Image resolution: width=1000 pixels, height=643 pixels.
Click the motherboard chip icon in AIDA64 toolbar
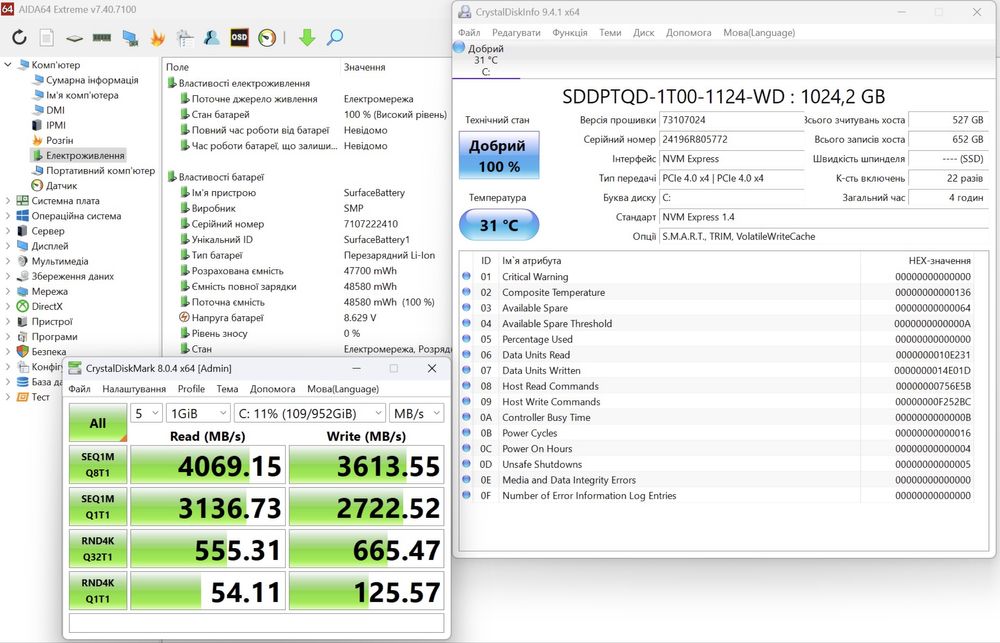coord(75,38)
